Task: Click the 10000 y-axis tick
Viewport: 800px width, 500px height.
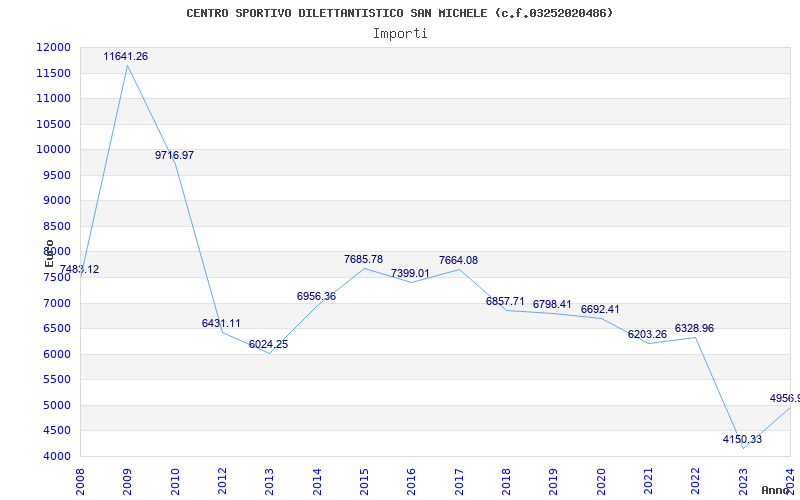Action: [x=53, y=149]
